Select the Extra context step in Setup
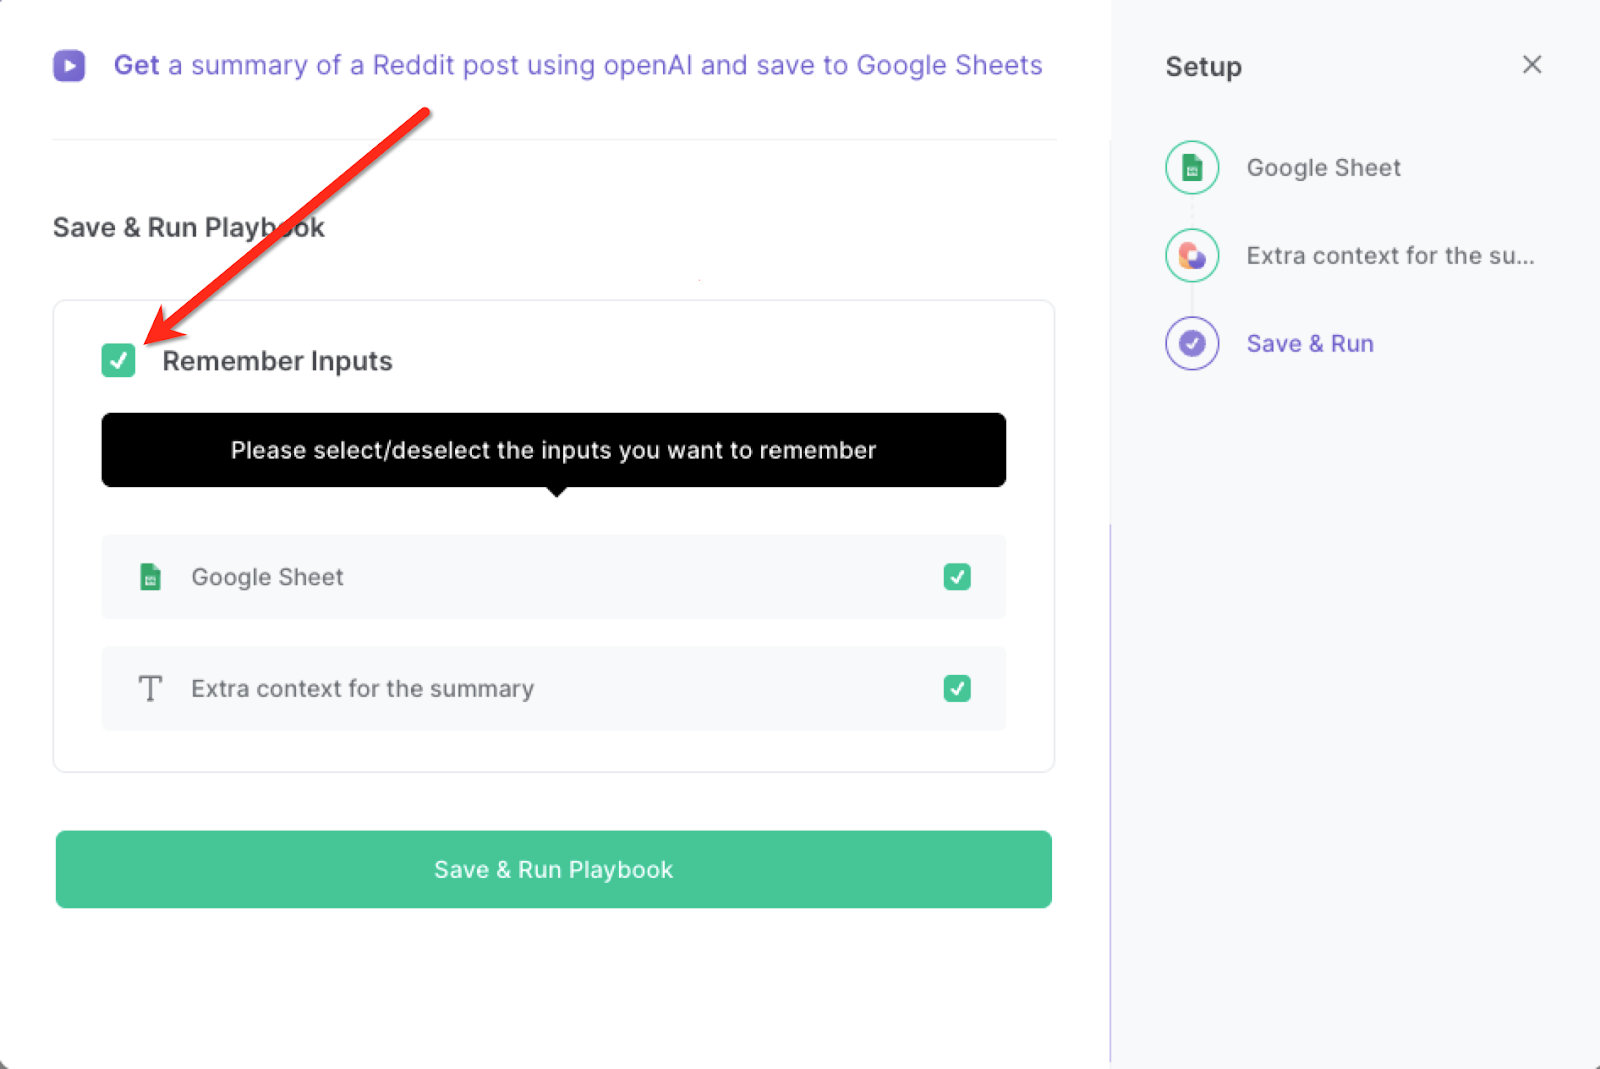The image size is (1600, 1069). point(1390,255)
